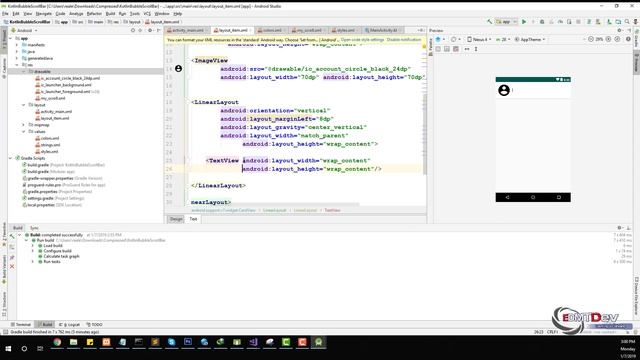
Task: Click Open code style settings link
Action: pos(362,40)
